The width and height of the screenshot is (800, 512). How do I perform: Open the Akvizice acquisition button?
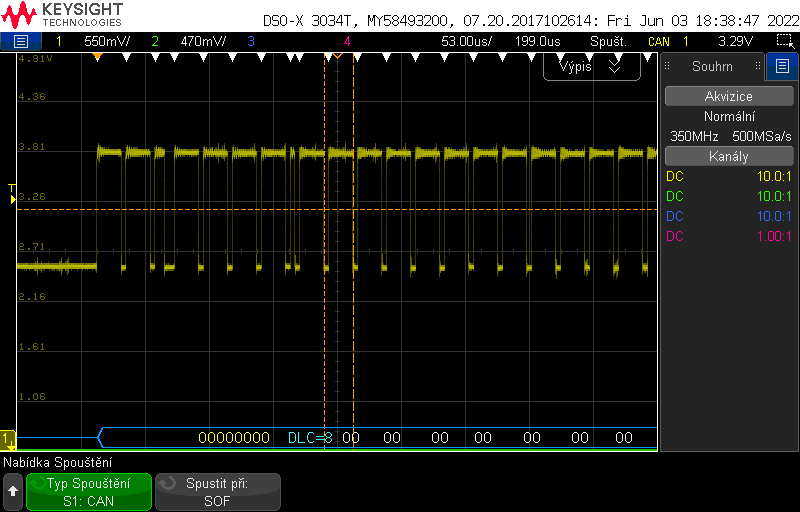[729, 96]
